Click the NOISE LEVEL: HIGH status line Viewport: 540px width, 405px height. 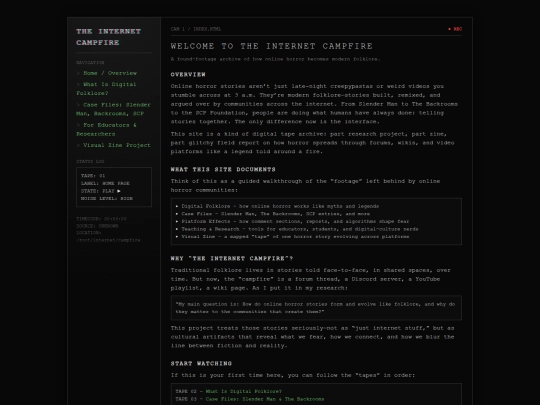click(x=107, y=198)
